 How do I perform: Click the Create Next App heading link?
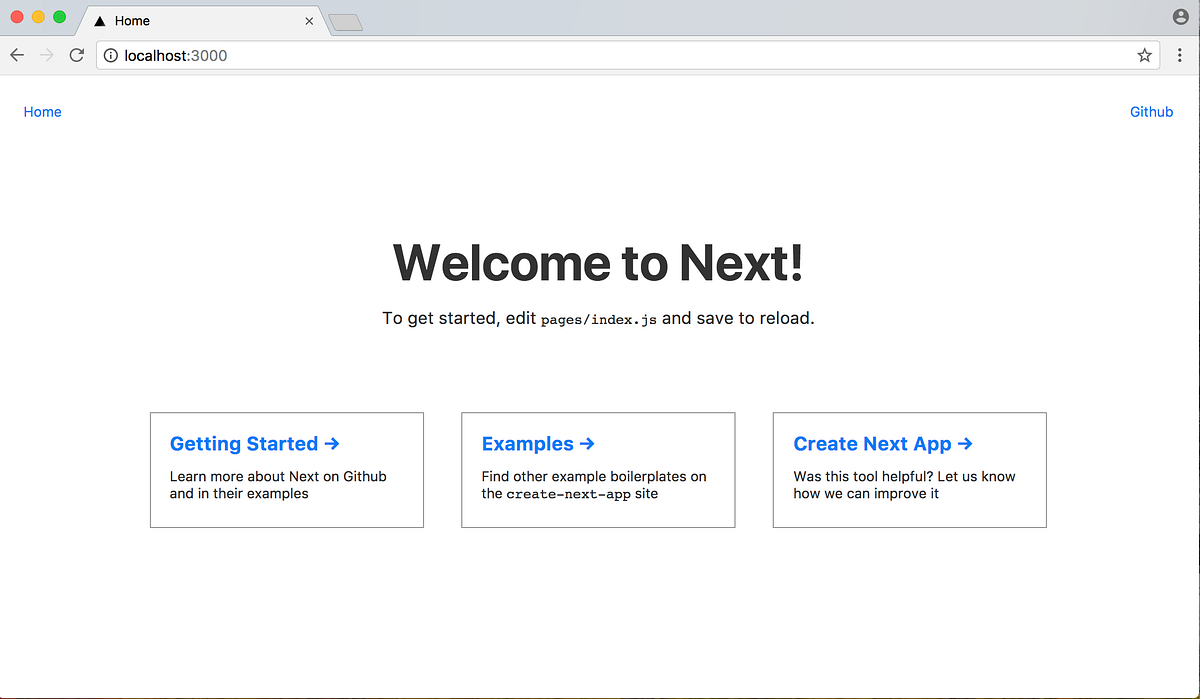coord(872,444)
